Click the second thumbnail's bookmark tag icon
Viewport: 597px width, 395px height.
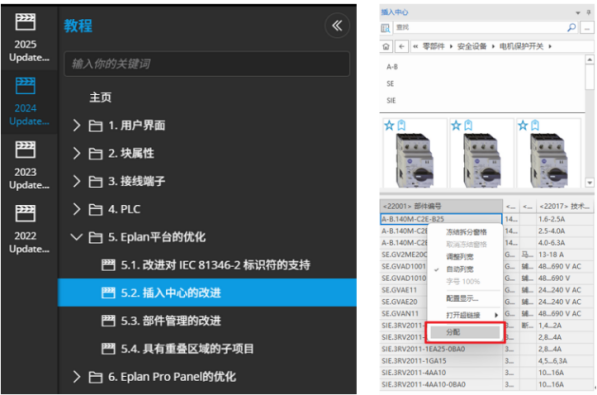point(468,125)
